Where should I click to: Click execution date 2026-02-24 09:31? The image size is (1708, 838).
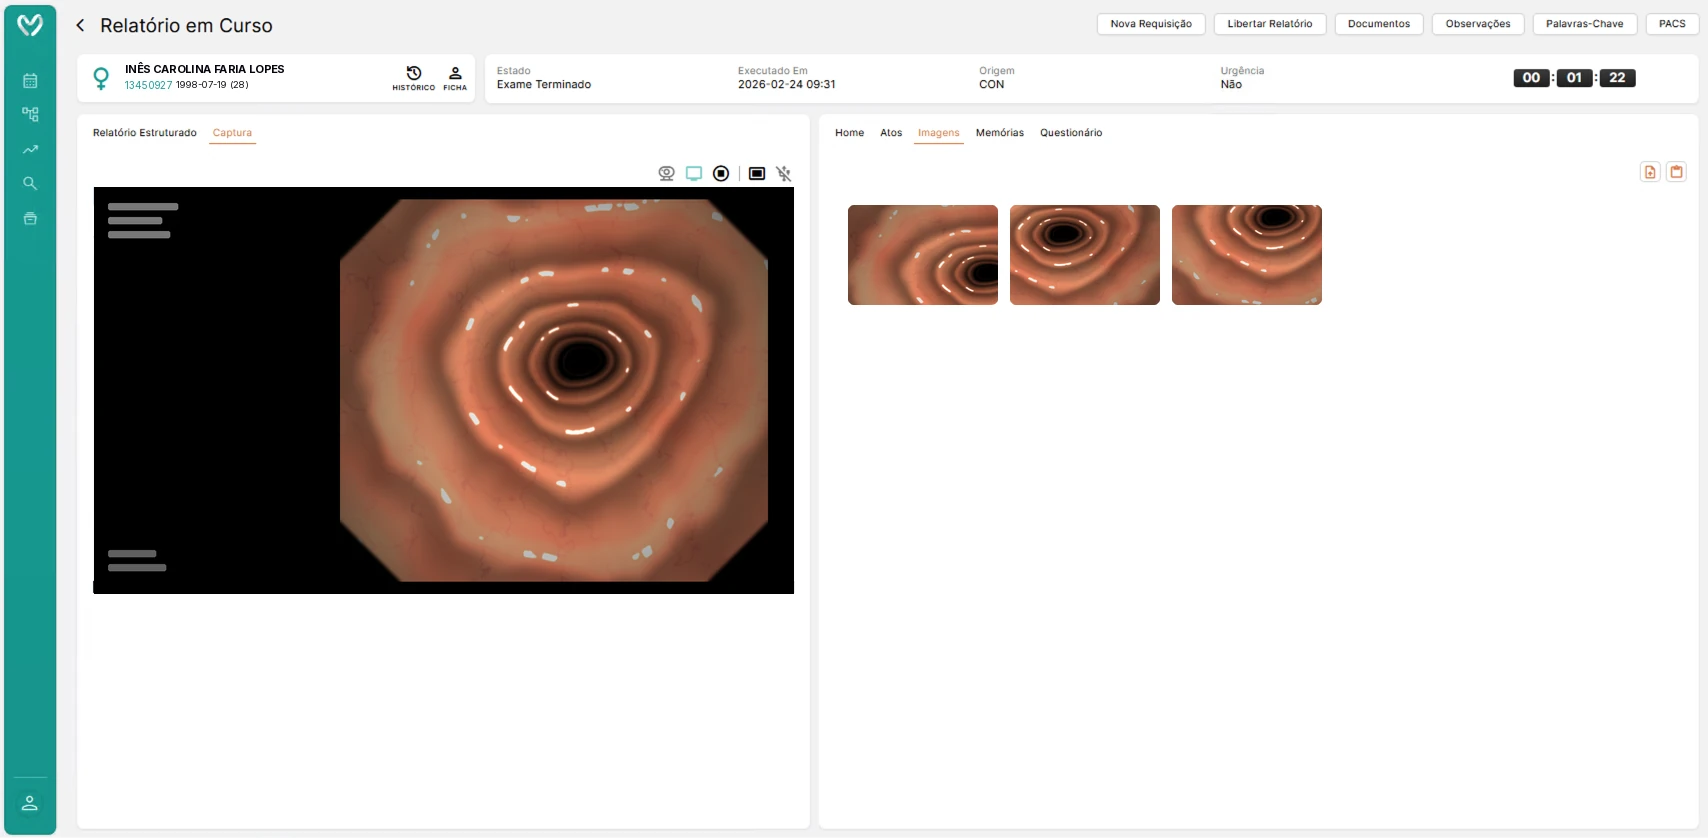tap(787, 85)
